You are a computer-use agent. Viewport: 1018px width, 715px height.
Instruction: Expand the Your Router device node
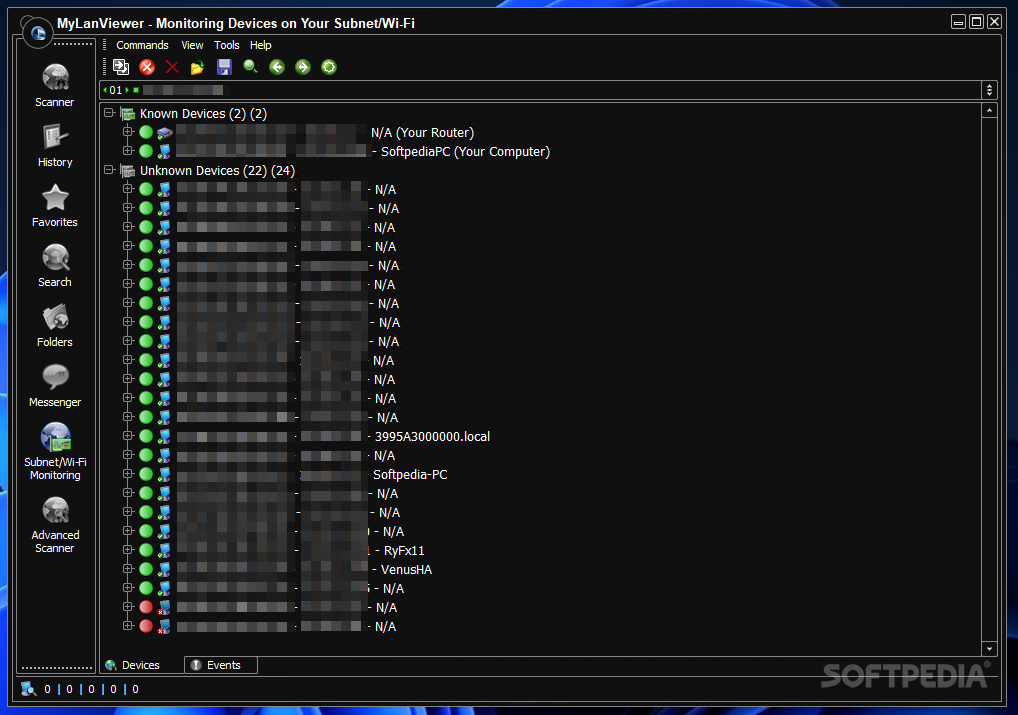(x=128, y=132)
